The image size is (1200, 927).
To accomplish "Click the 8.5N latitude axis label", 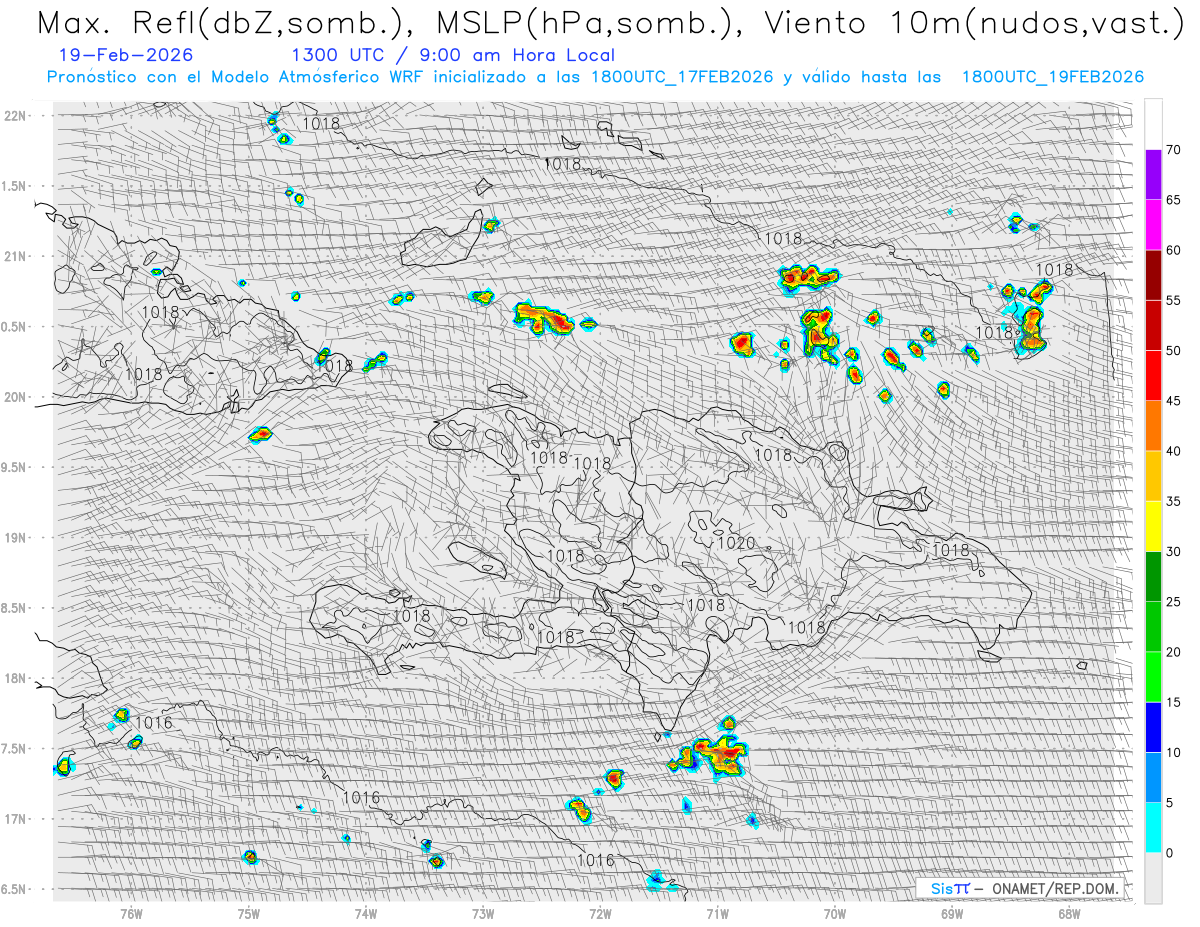I will coord(14,608).
